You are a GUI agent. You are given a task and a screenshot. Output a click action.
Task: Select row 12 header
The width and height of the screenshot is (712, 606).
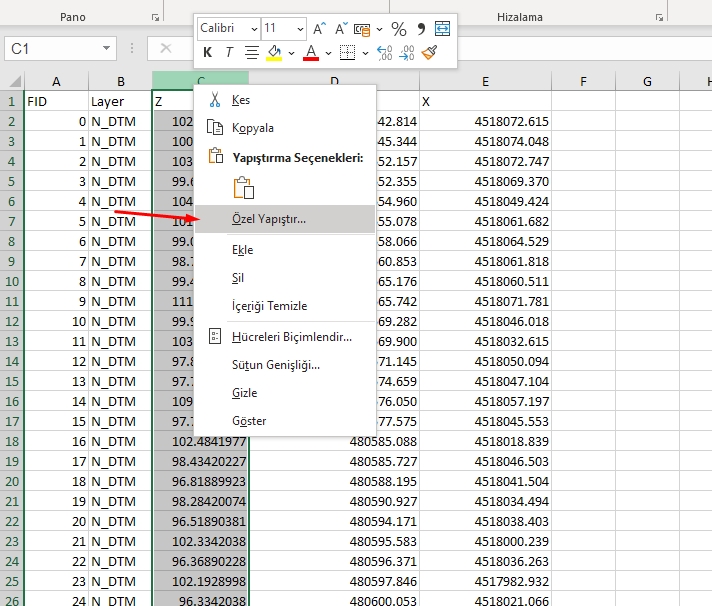click(12, 321)
